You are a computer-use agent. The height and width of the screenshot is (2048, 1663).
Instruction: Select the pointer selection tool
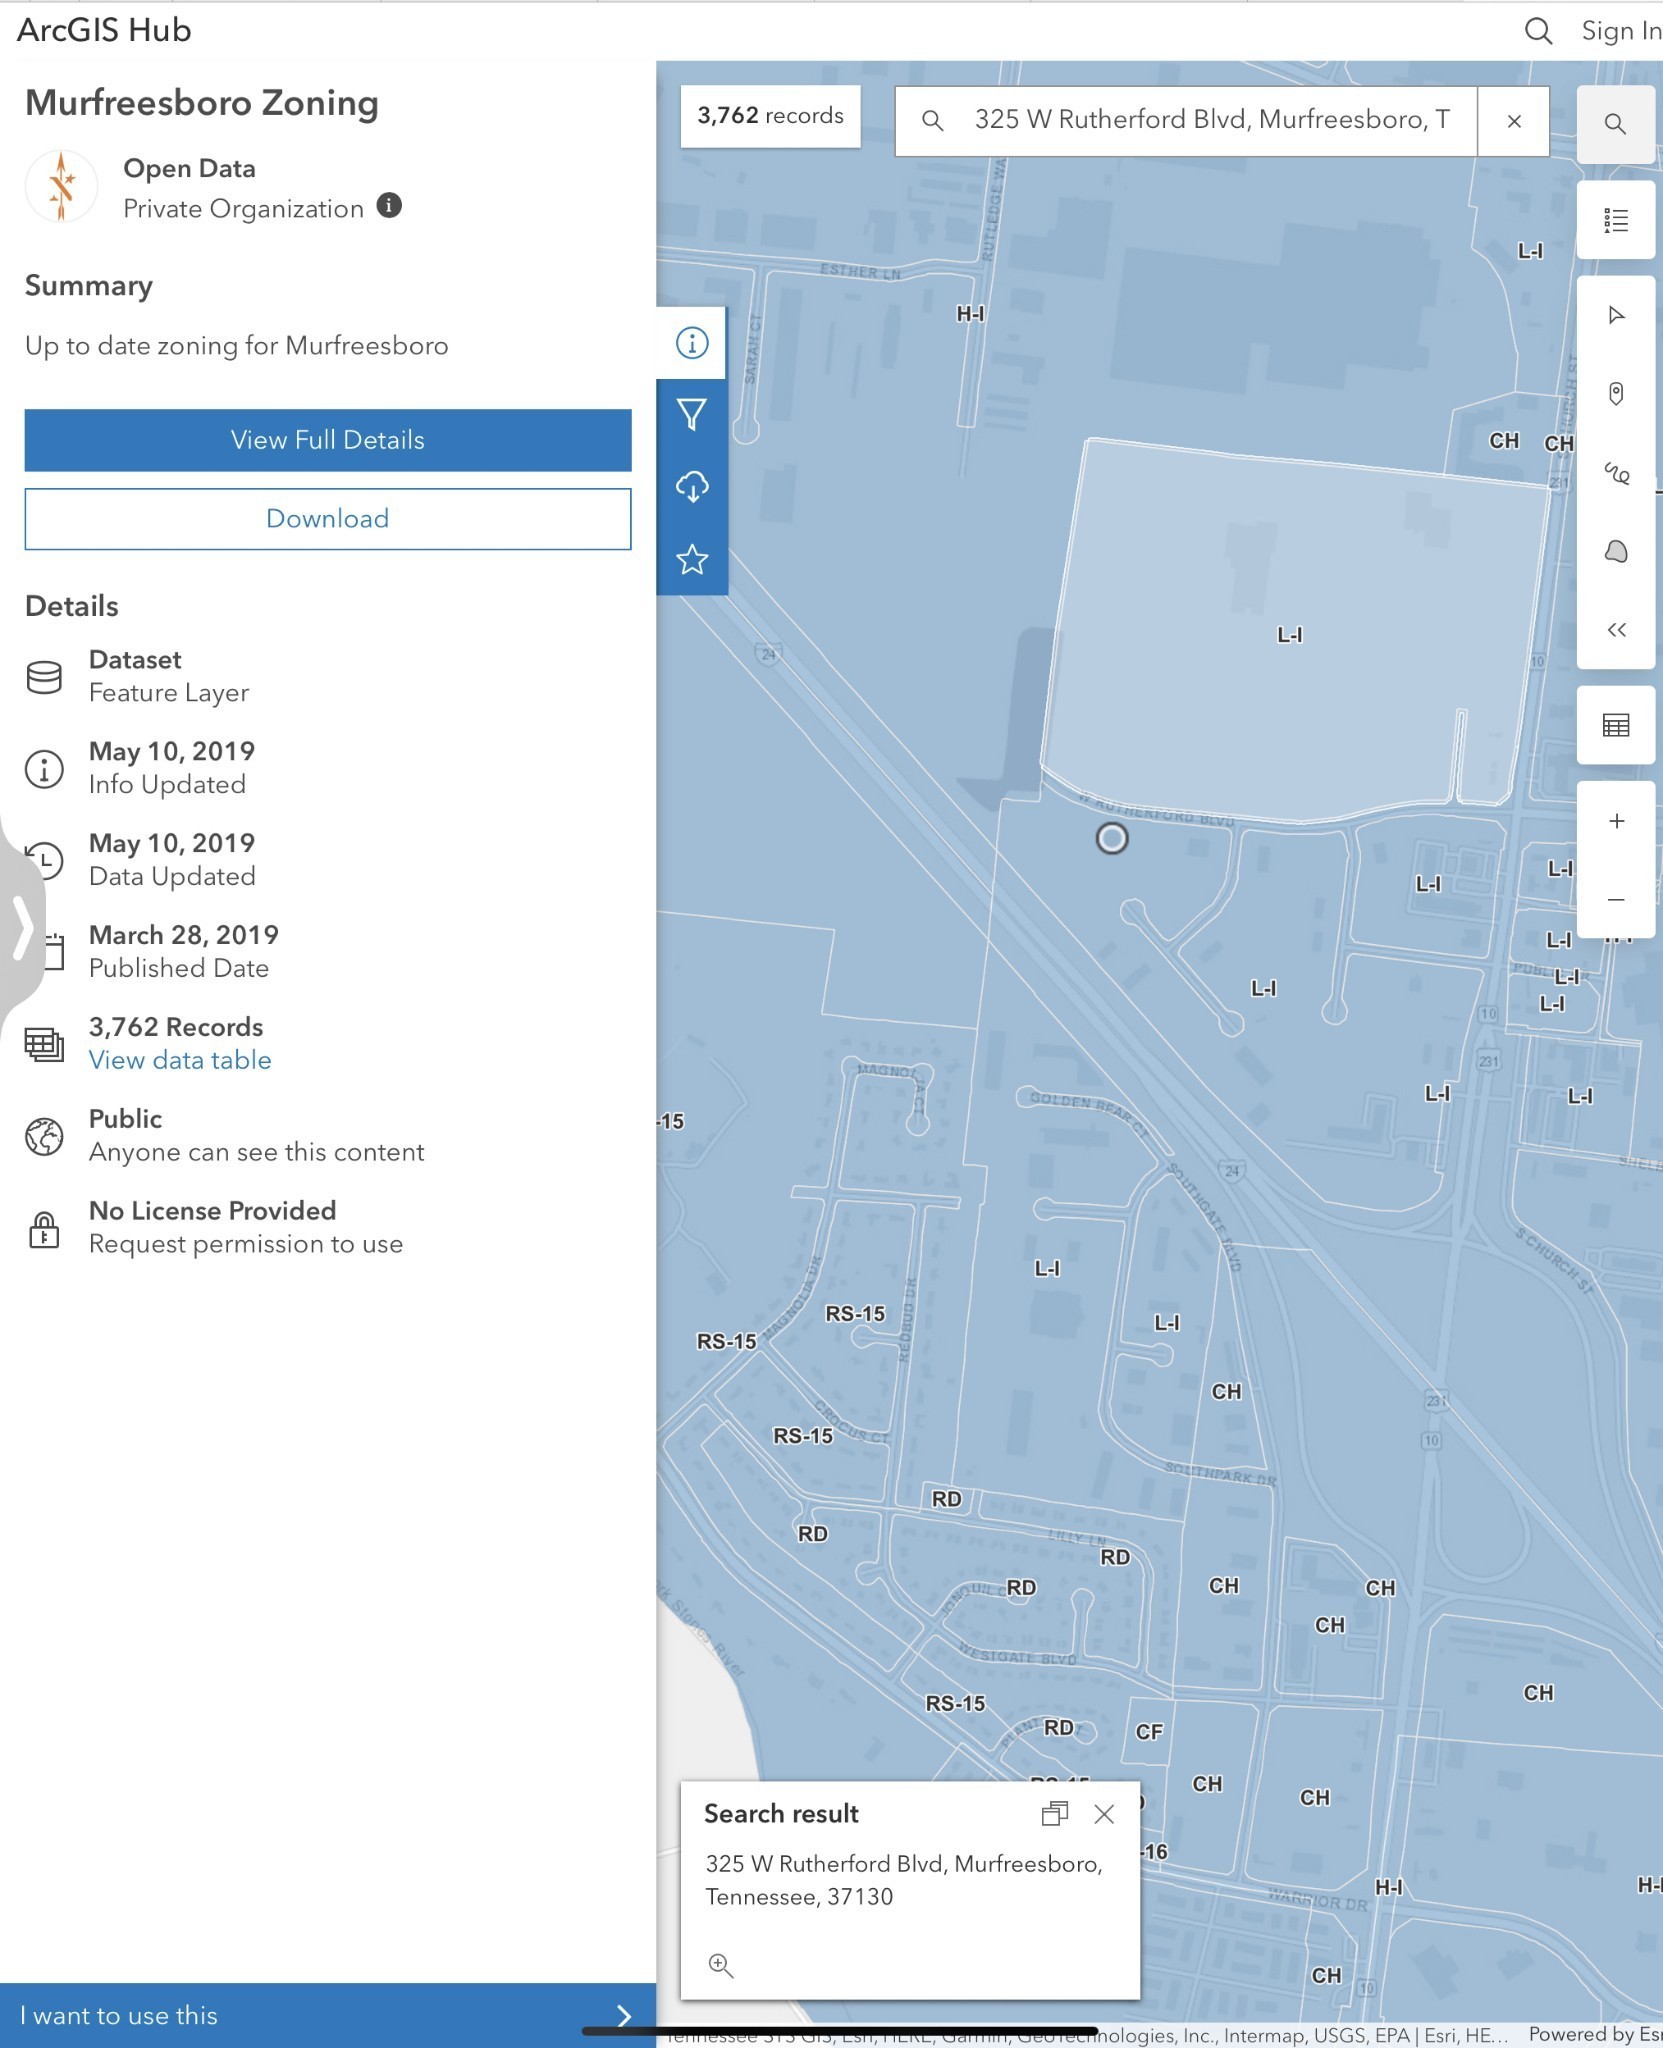pos(1615,316)
